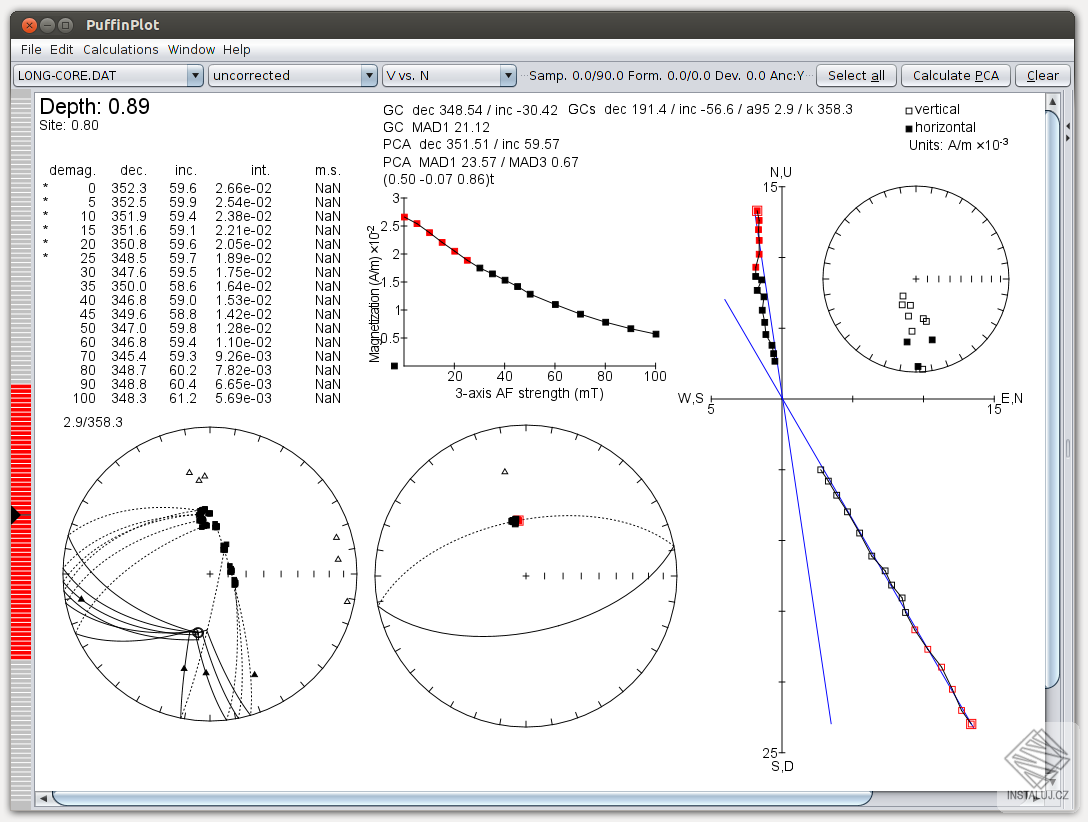This screenshot has width=1088, height=822.
Task: Open the V vs. N projection dropdown
Action: pyautogui.click(x=450, y=76)
